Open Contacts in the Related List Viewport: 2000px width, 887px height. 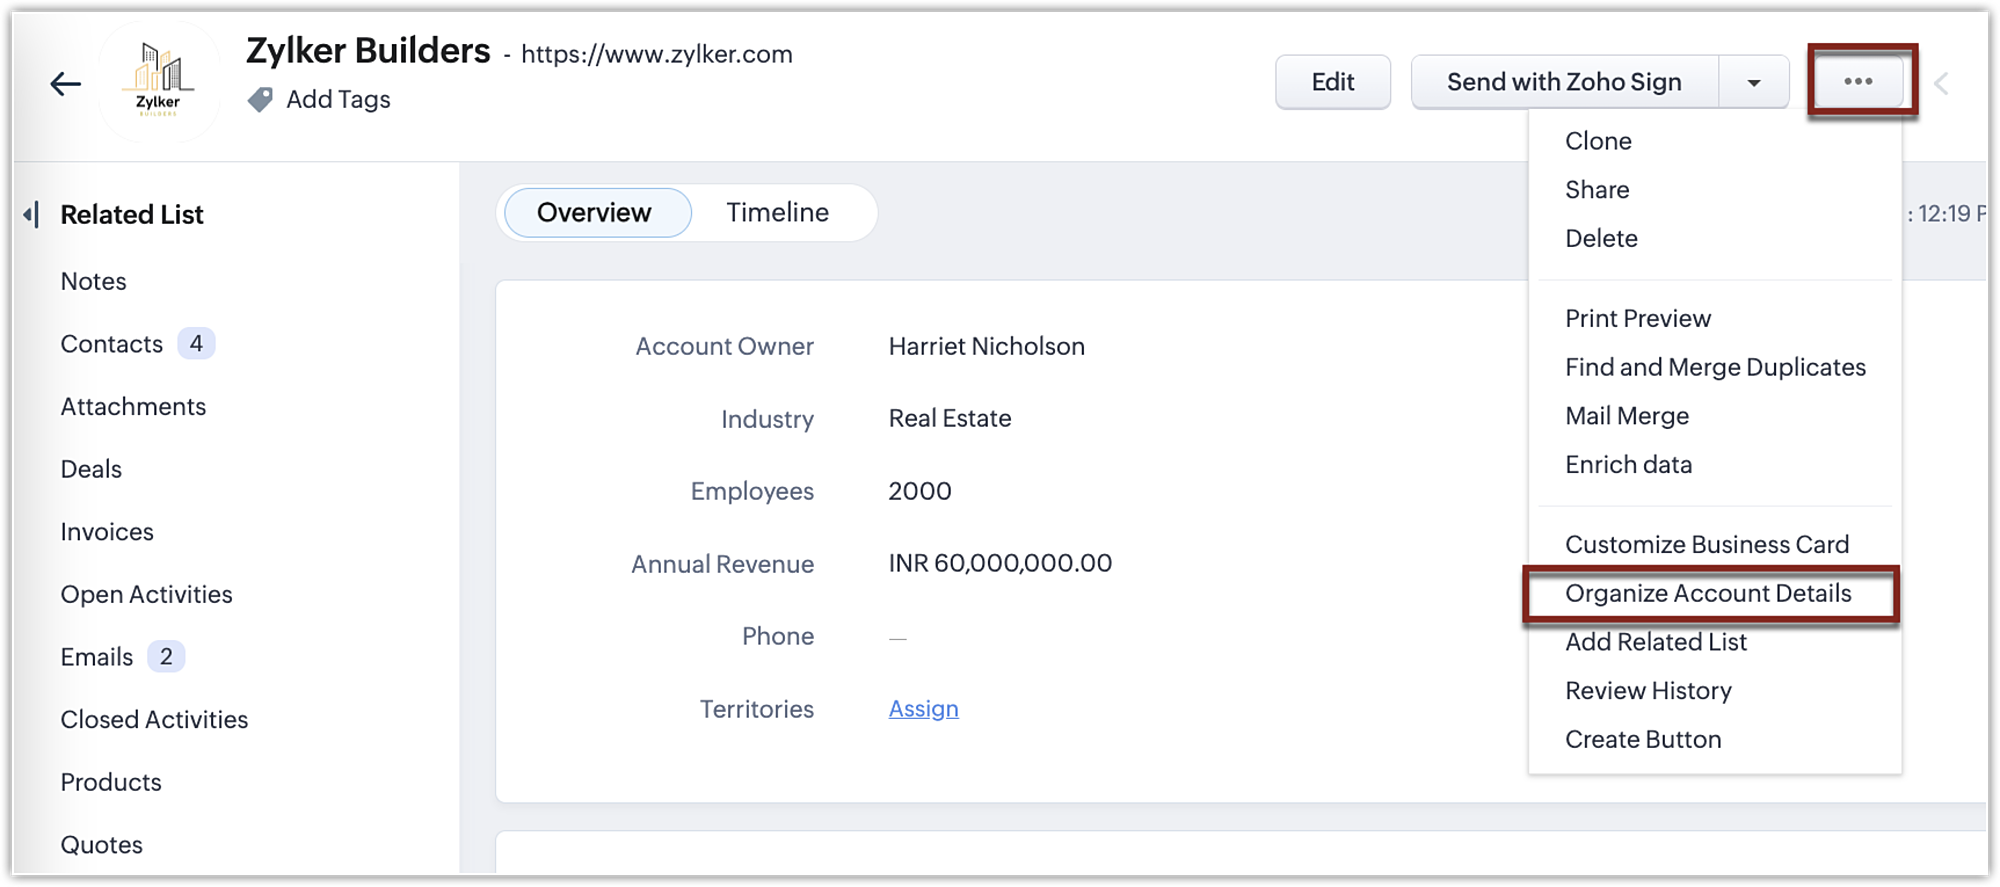111,344
